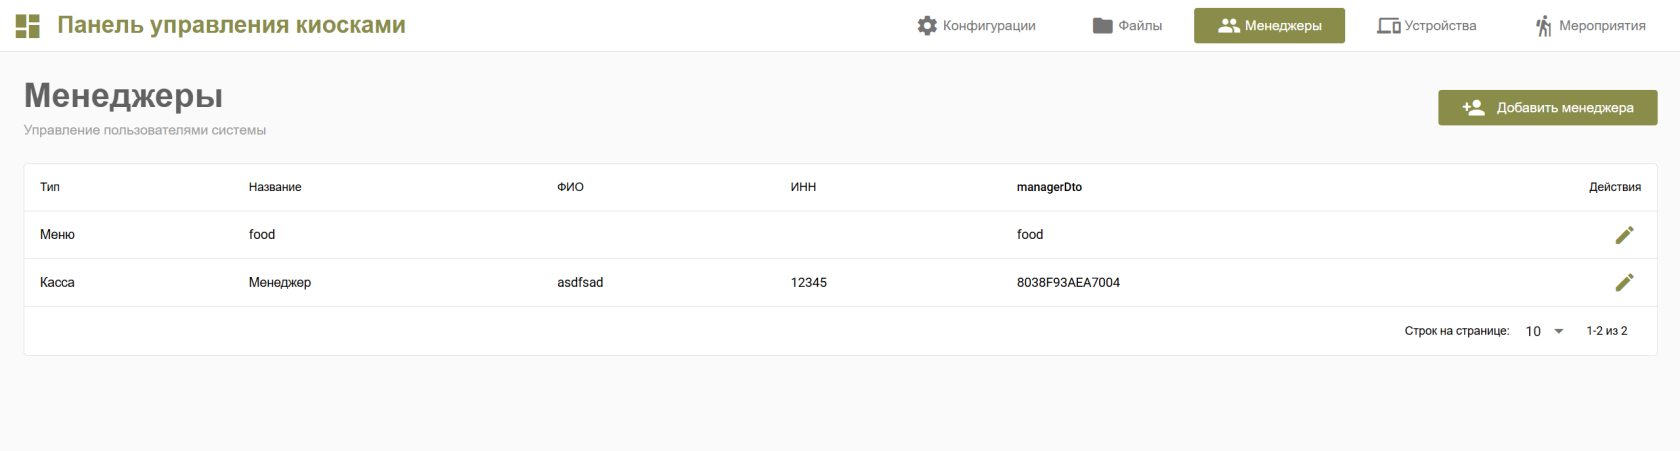Viewport: 1680px width, 451px height.
Task: Click the Панель управления киосками title link
Action: click(x=231, y=25)
